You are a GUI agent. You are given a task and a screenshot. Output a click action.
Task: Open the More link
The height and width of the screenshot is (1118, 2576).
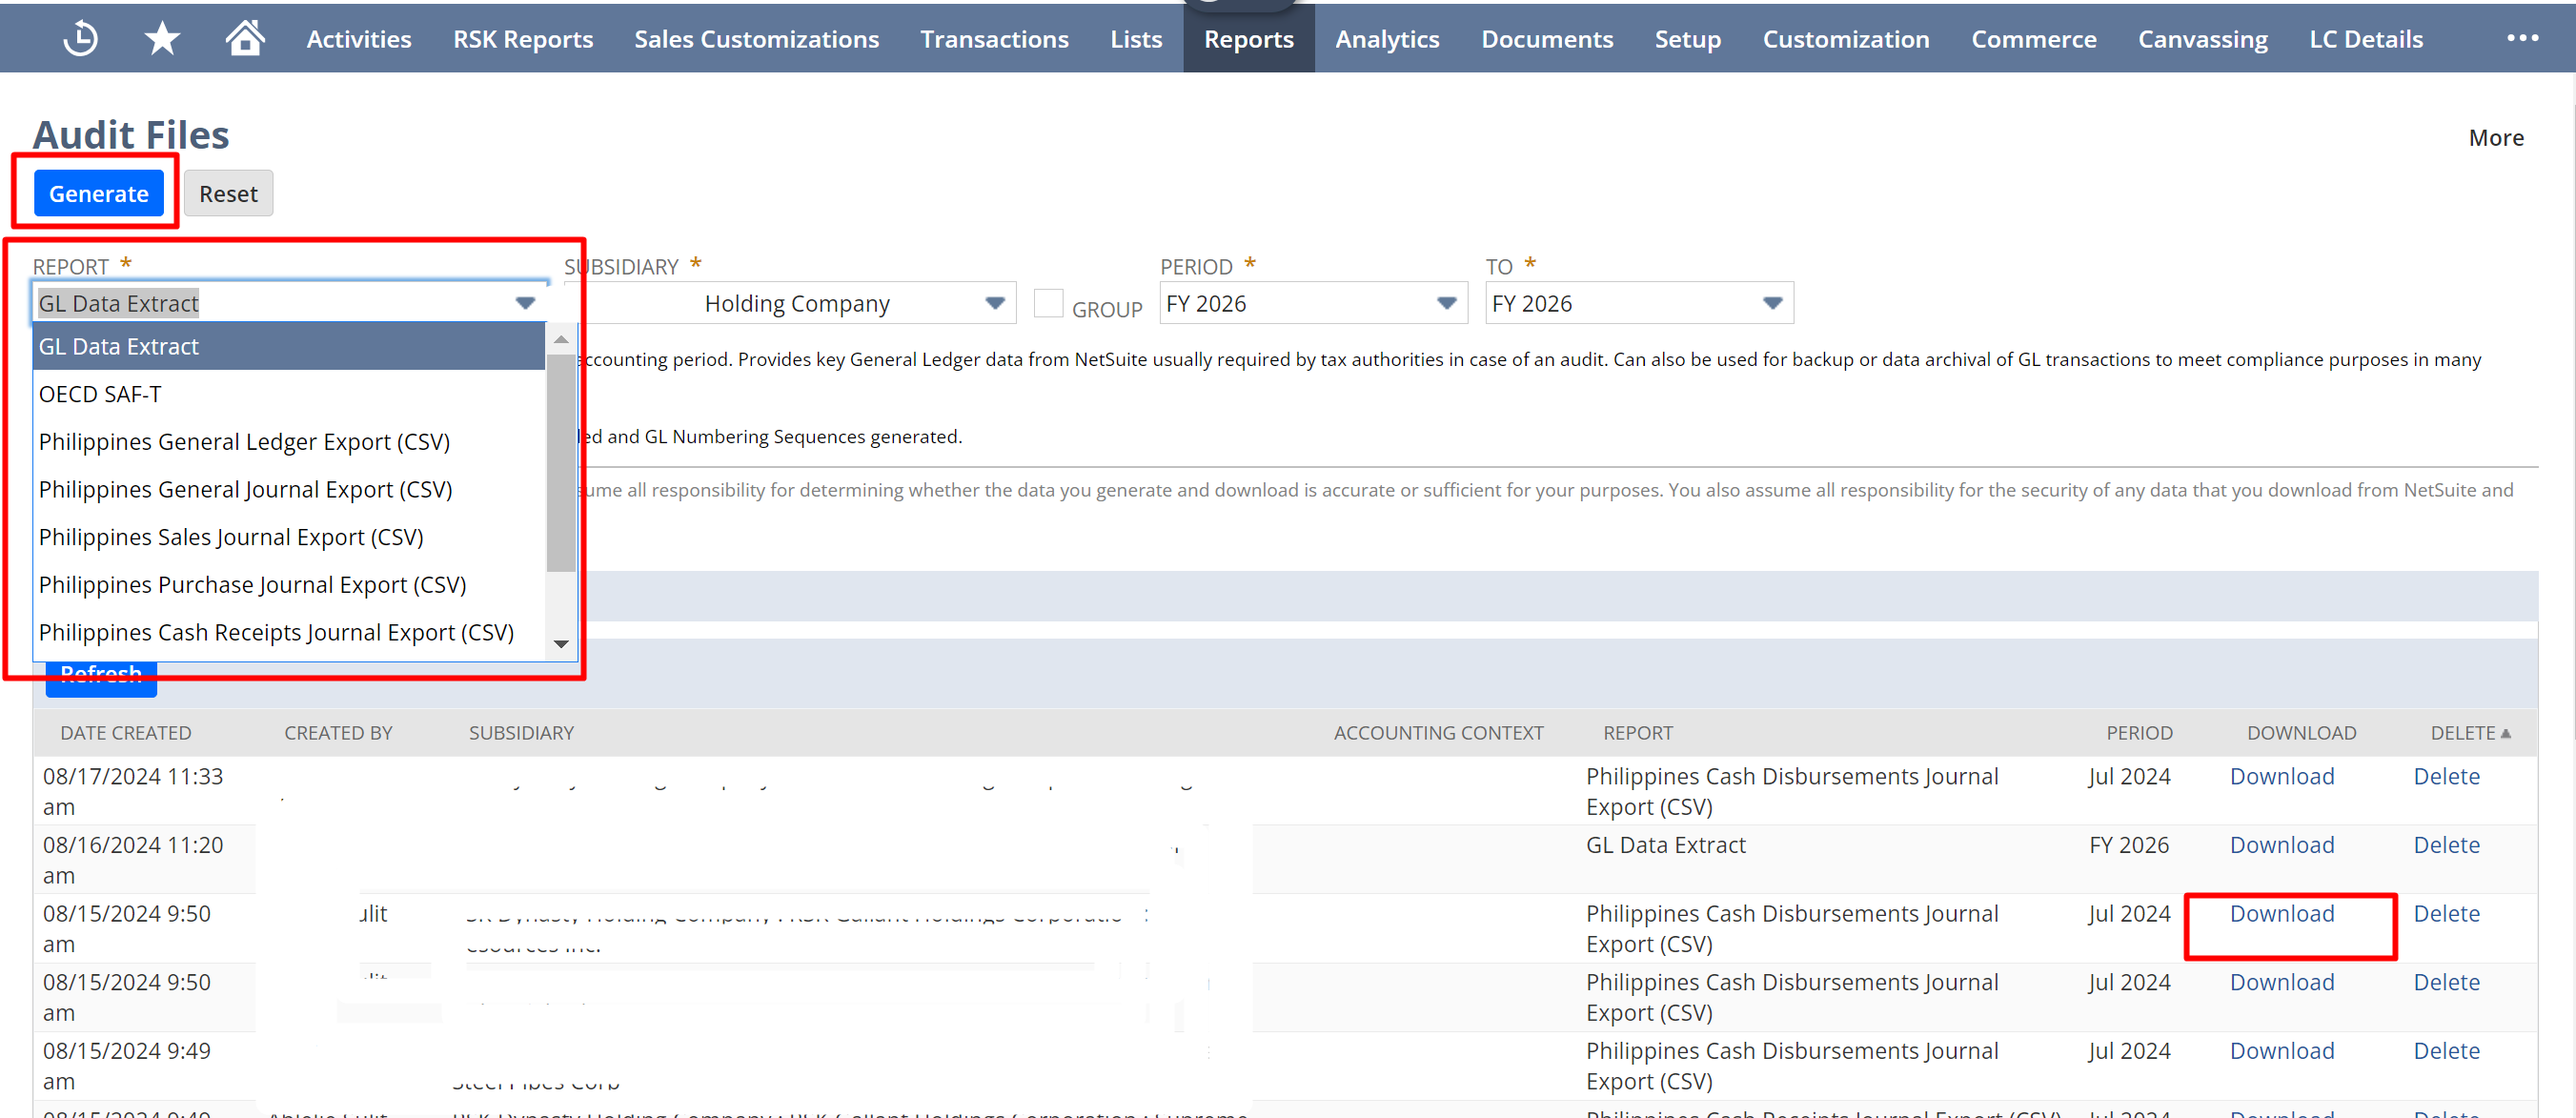click(2495, 137)
